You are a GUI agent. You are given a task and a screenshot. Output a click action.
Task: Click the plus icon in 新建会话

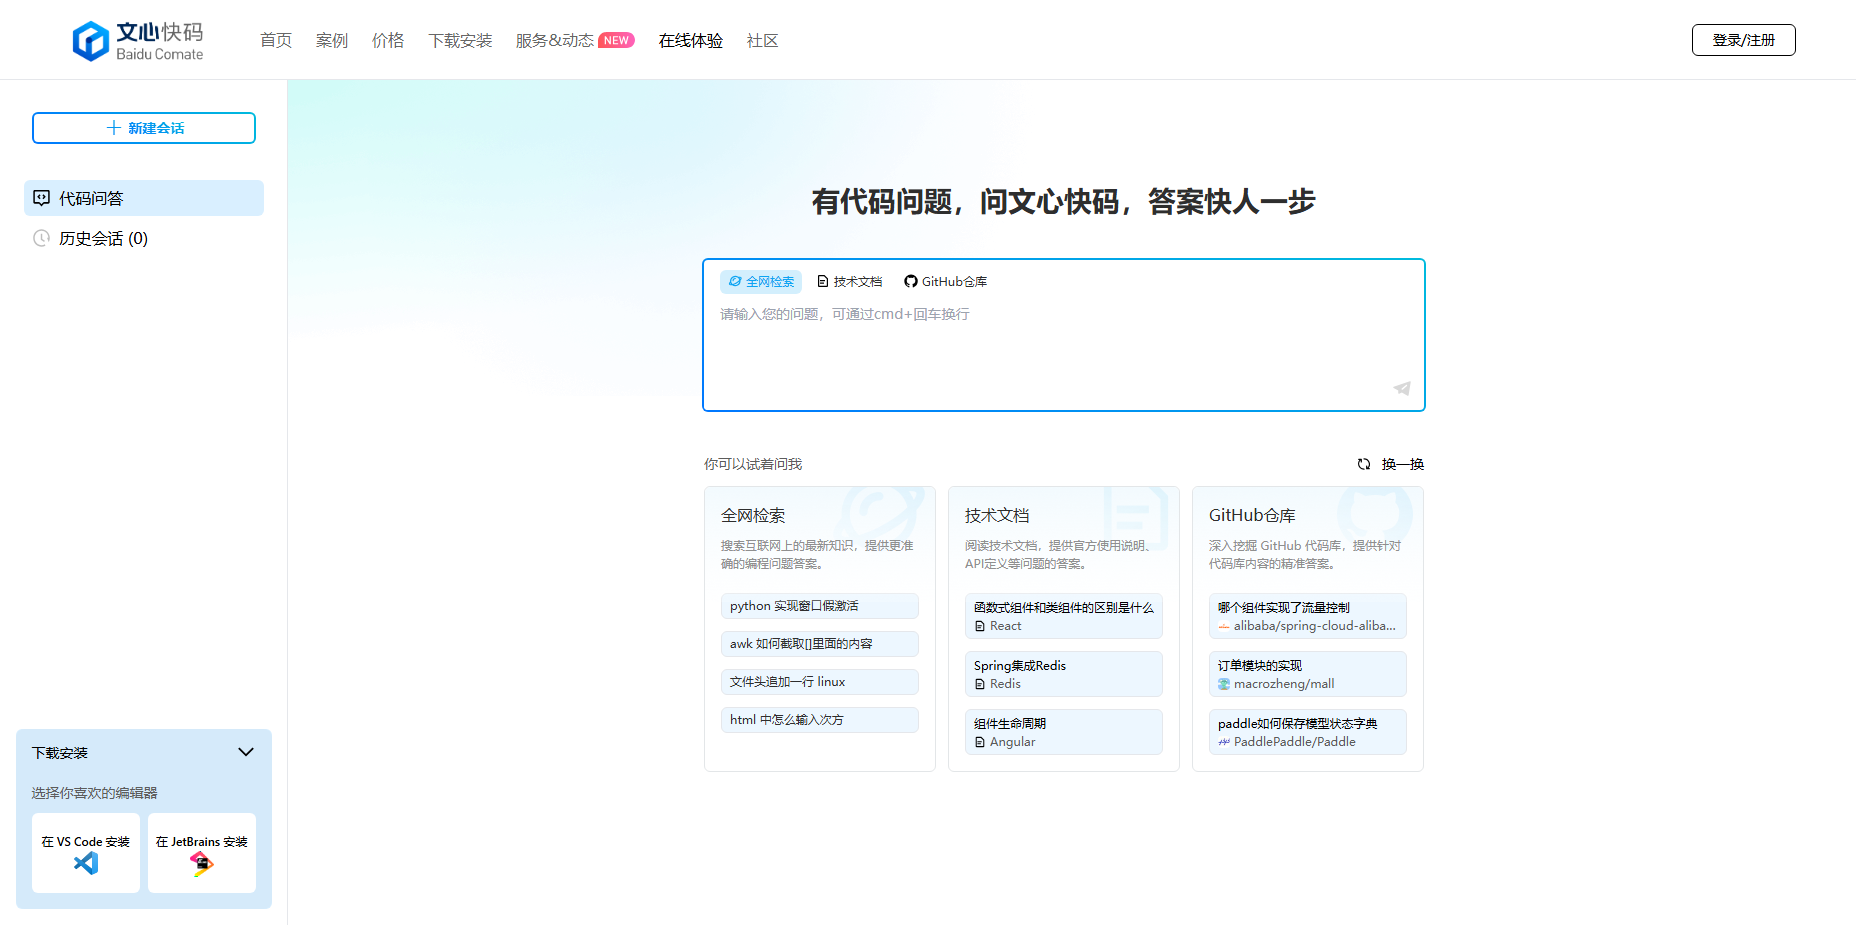tap(114, 128)
